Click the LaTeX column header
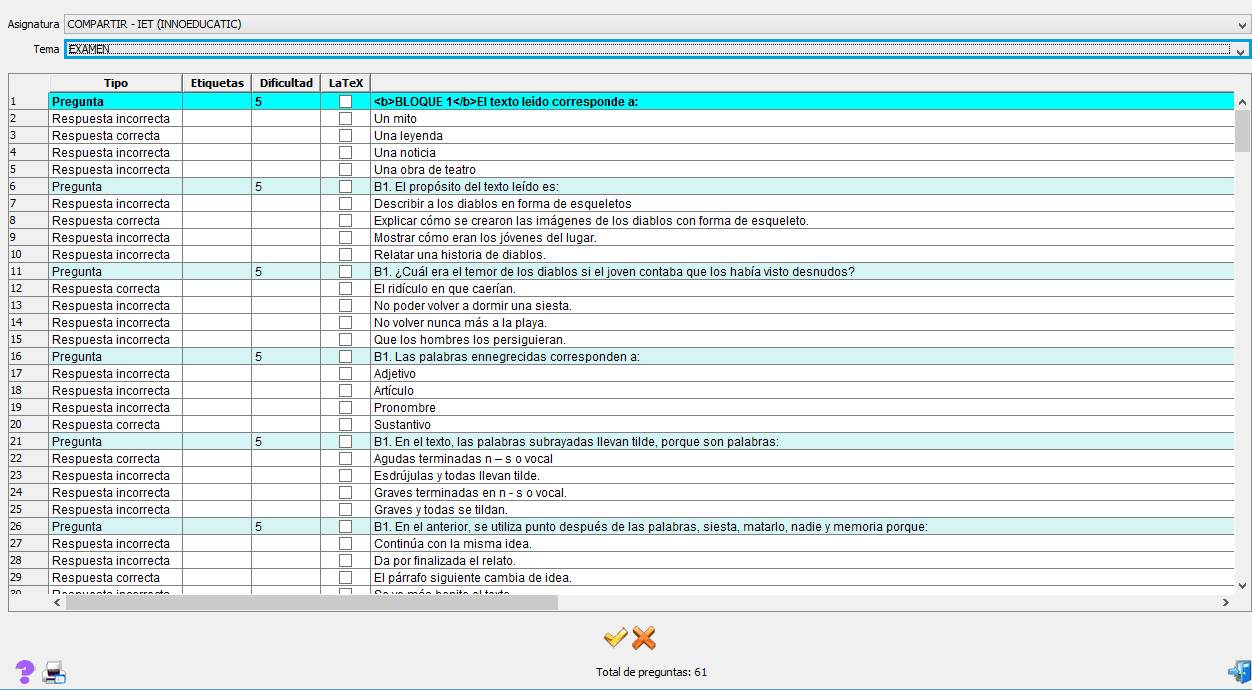The width and height of the screenshot is (1252, 690). coord(346,83)
